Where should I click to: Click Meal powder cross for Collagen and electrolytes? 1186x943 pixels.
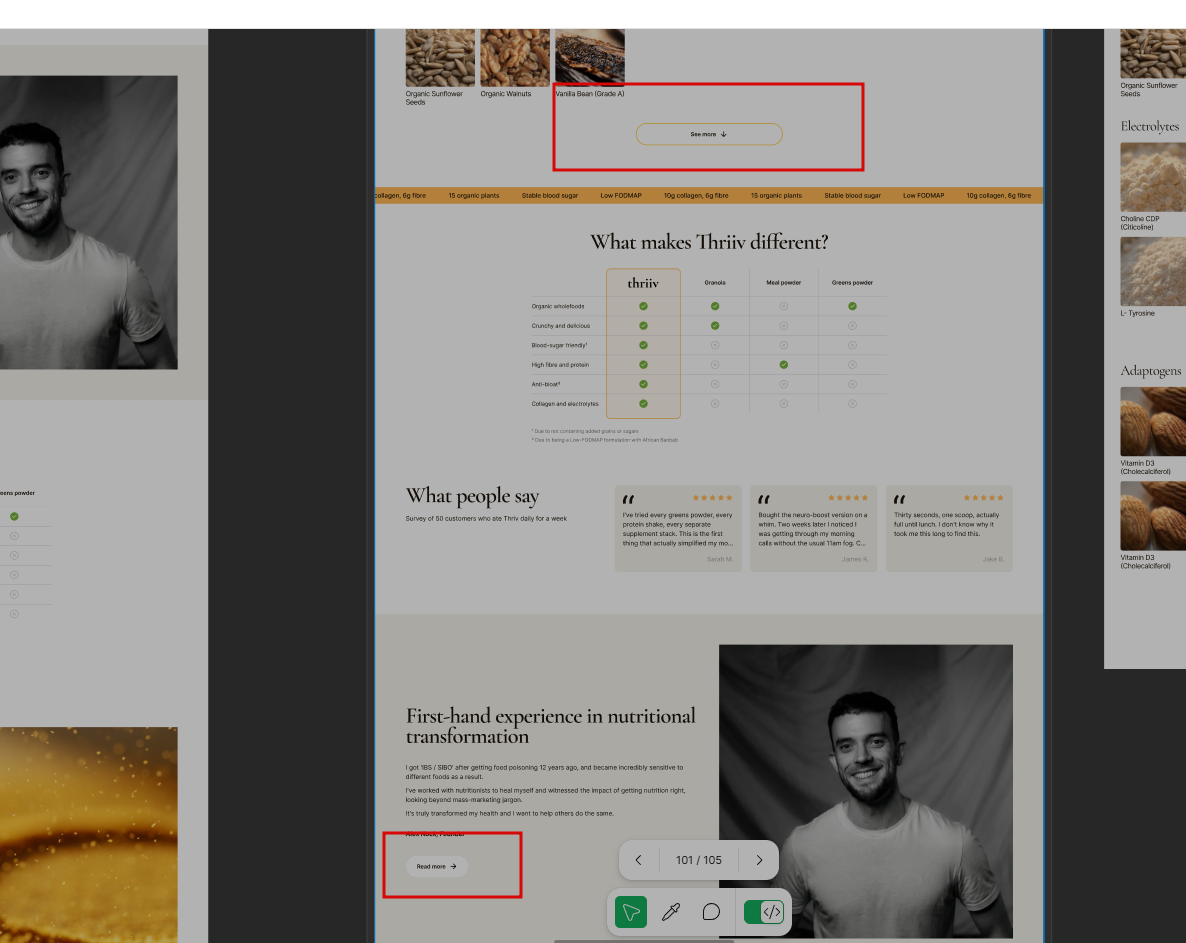click(x=784, y=404)
